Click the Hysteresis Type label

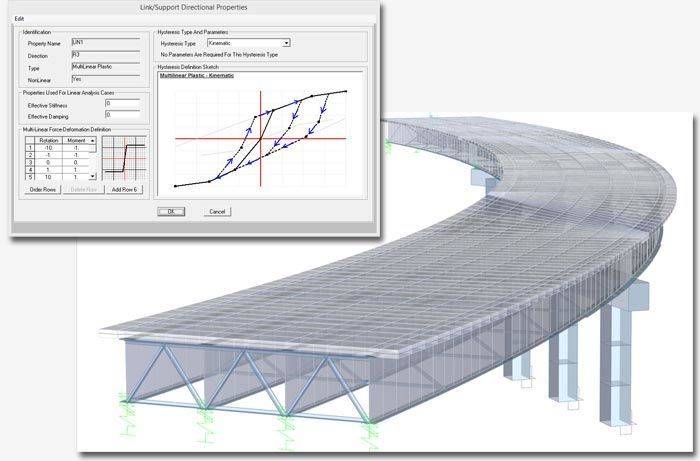178,44
